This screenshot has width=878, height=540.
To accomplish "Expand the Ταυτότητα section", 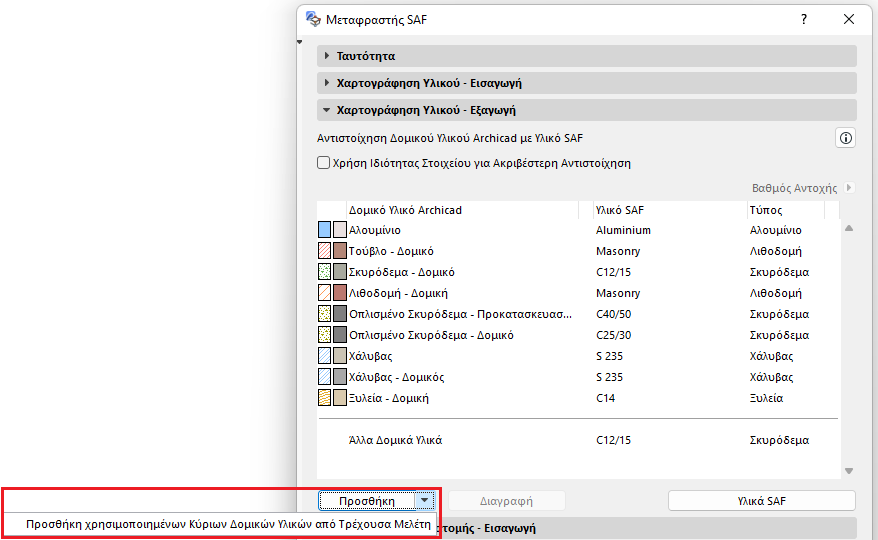I will tap(327, 56).
